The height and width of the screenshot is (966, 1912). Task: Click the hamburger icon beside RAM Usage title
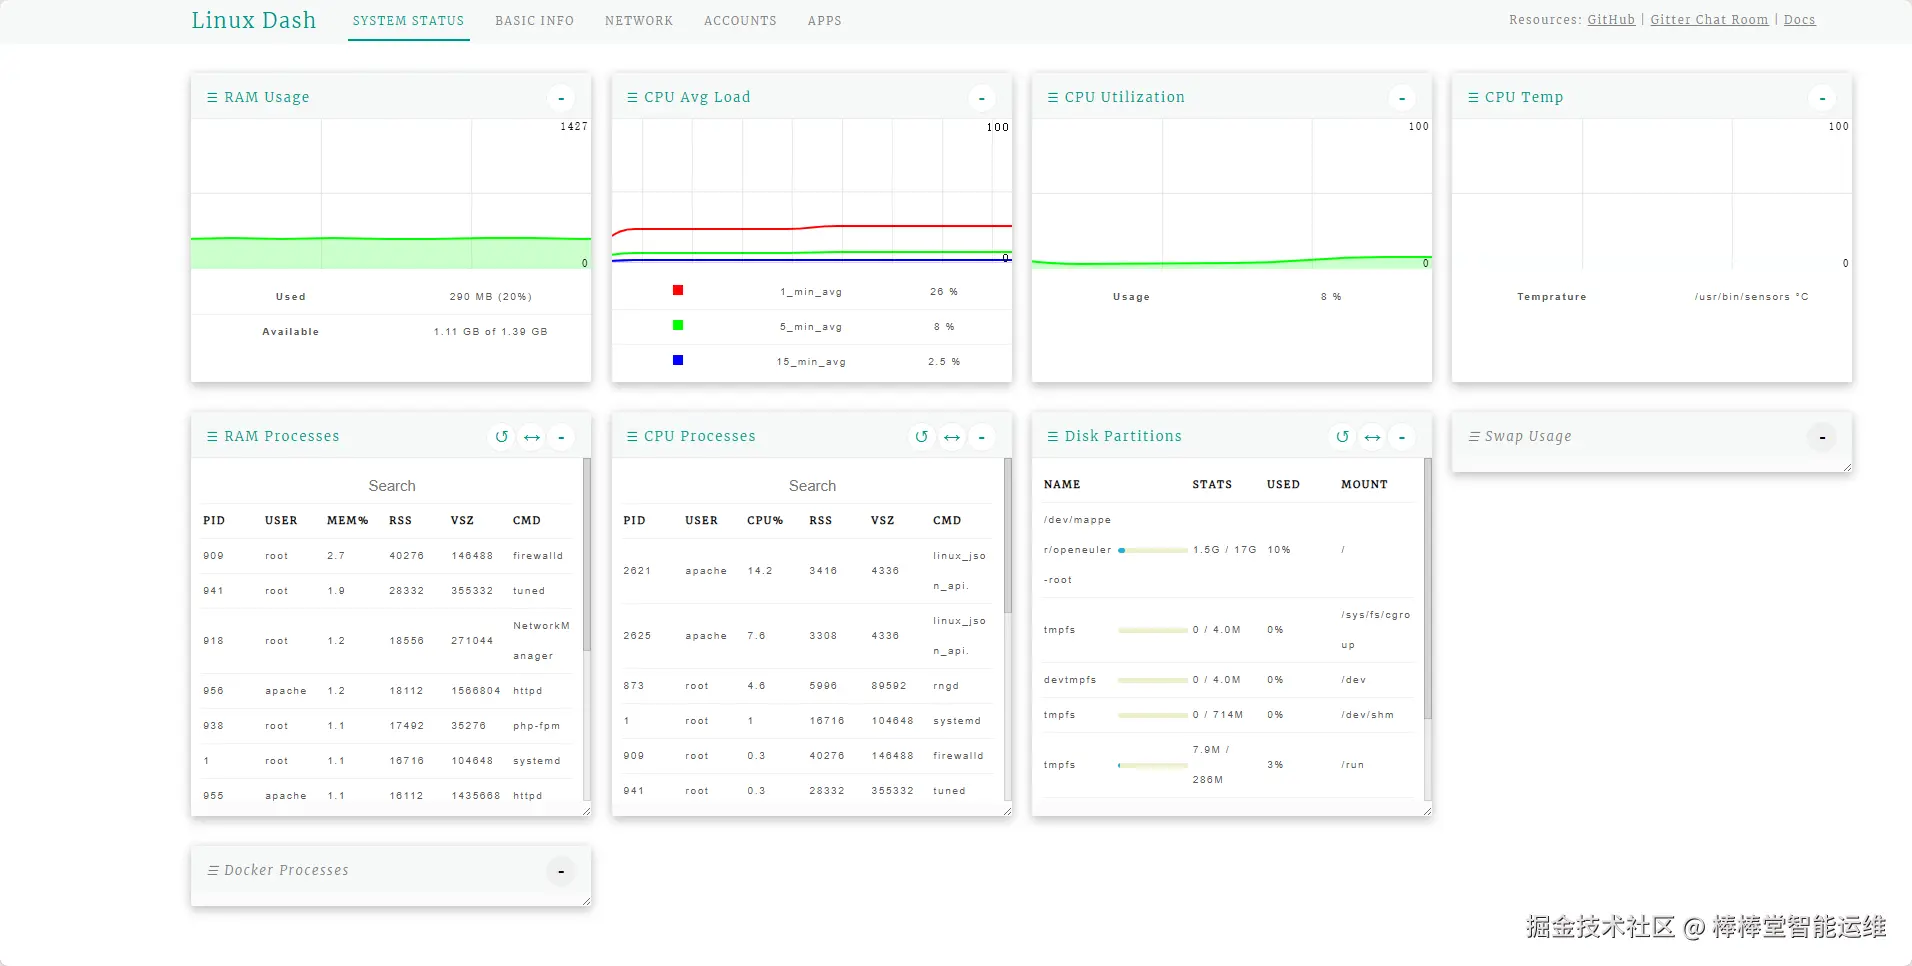pyautogui.click(x=212, y=97)
